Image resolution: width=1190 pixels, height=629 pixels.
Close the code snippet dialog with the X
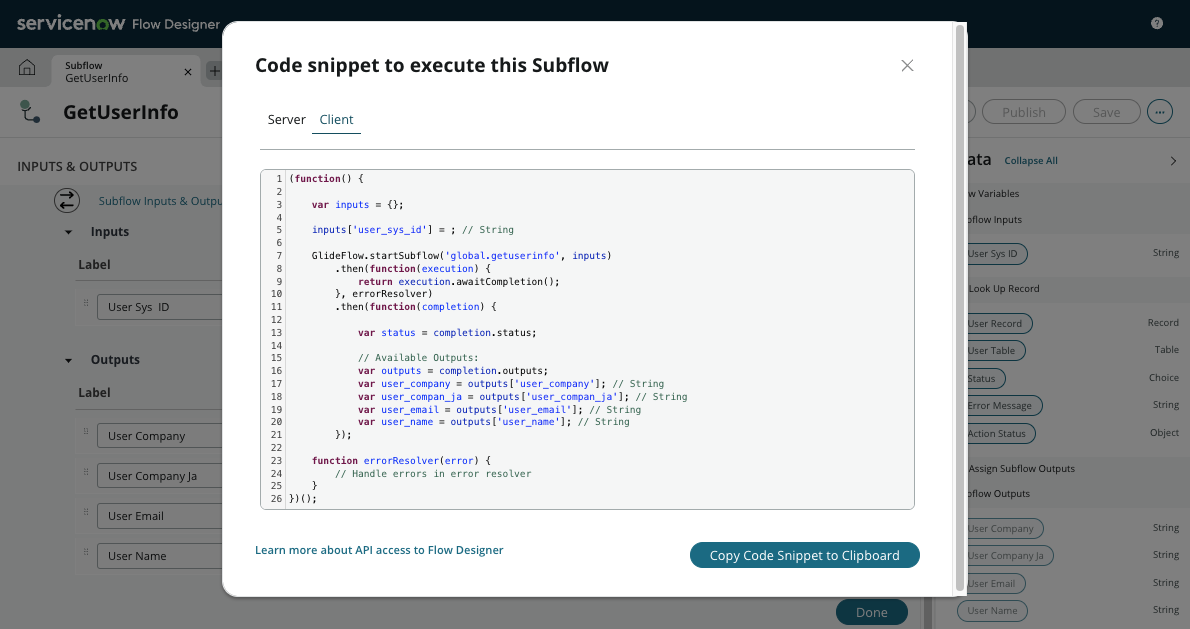pos(907,65)
